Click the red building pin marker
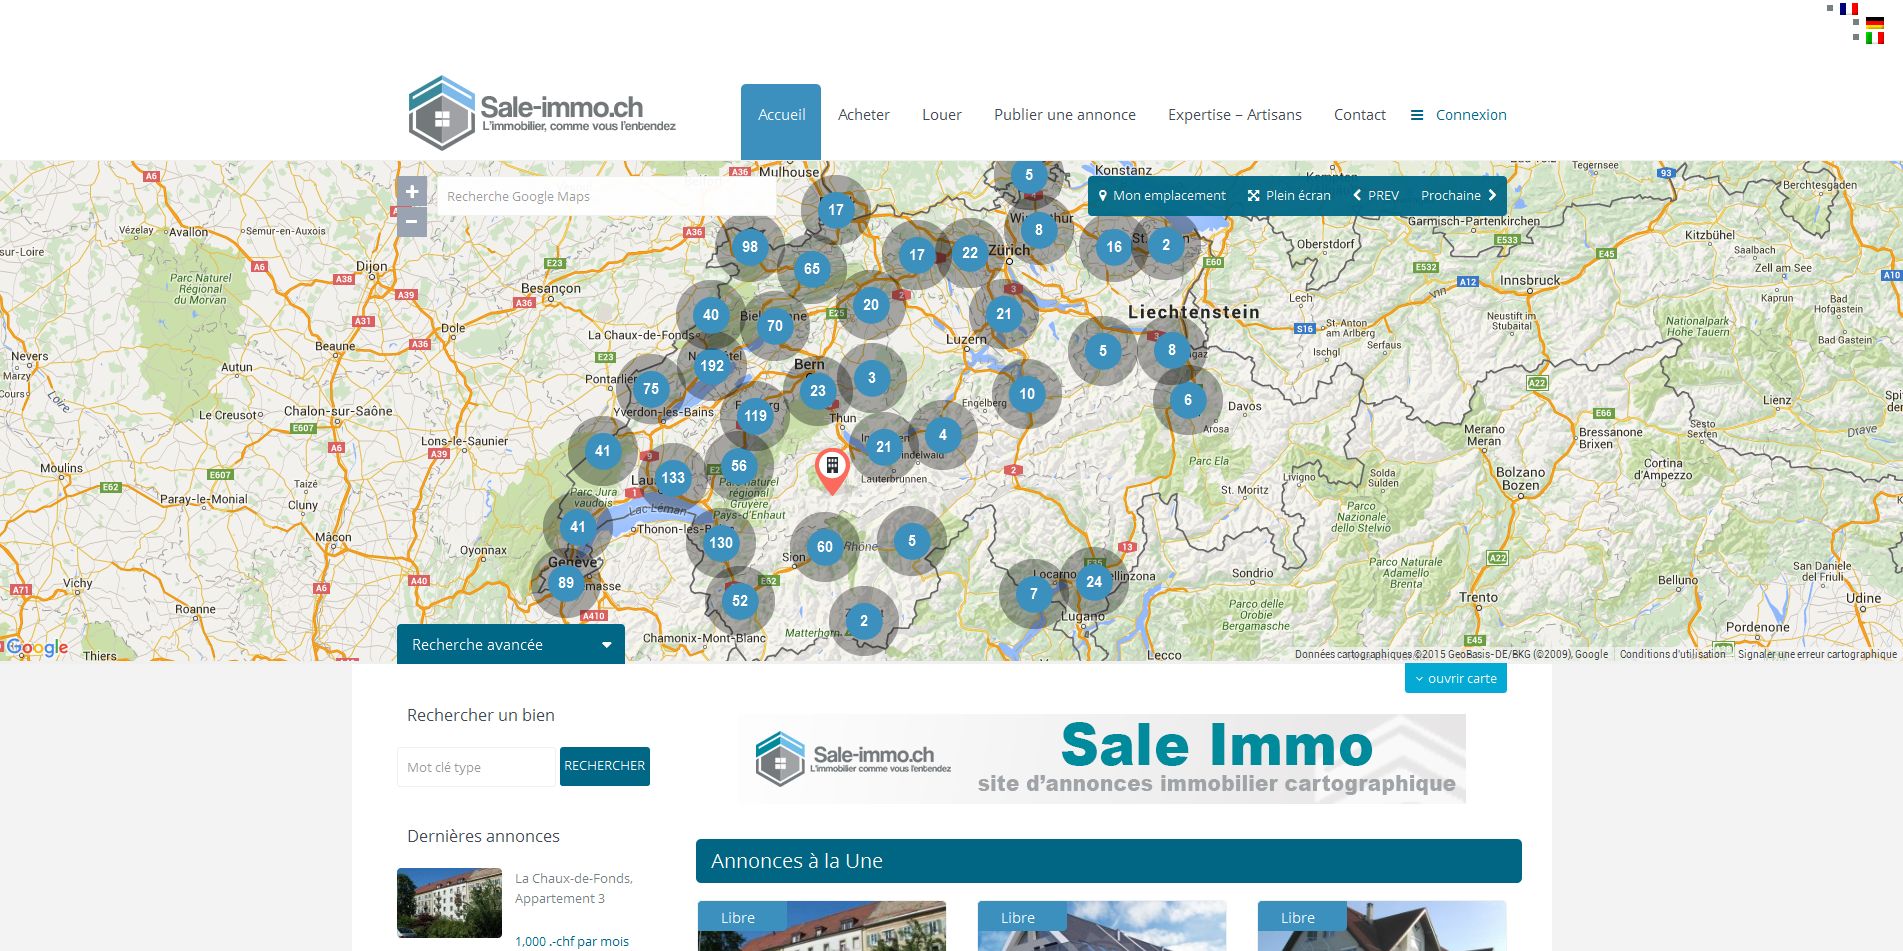This screenshot has width=1903, height=951. point(831,471)
